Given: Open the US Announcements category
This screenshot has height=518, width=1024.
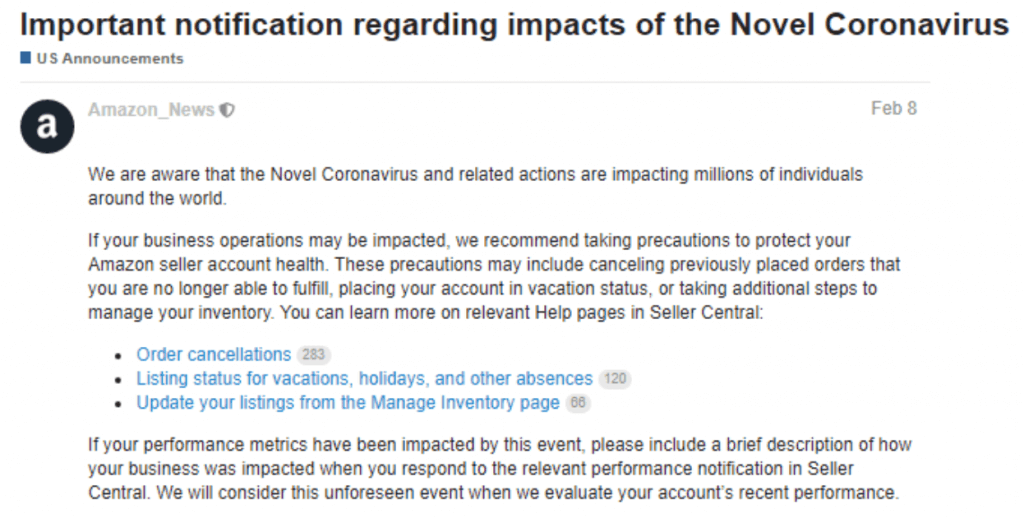Looking at the screenshot, I should [x=110, y=58].
